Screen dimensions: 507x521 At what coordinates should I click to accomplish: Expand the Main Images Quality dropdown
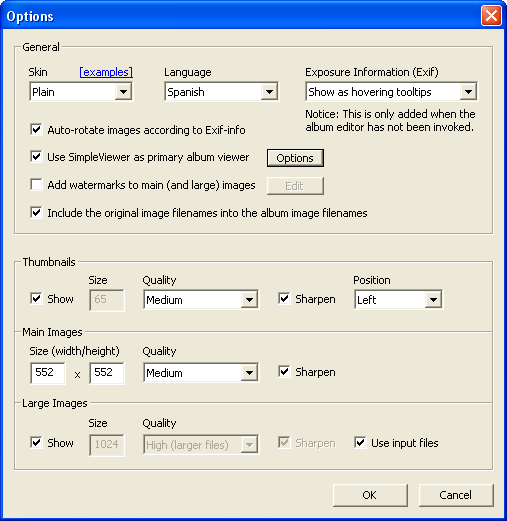(x=201, y=373)
